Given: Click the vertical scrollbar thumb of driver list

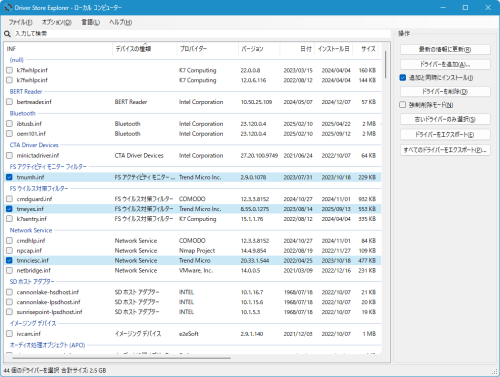Looking at the screenshot, I should click(386, 64).
